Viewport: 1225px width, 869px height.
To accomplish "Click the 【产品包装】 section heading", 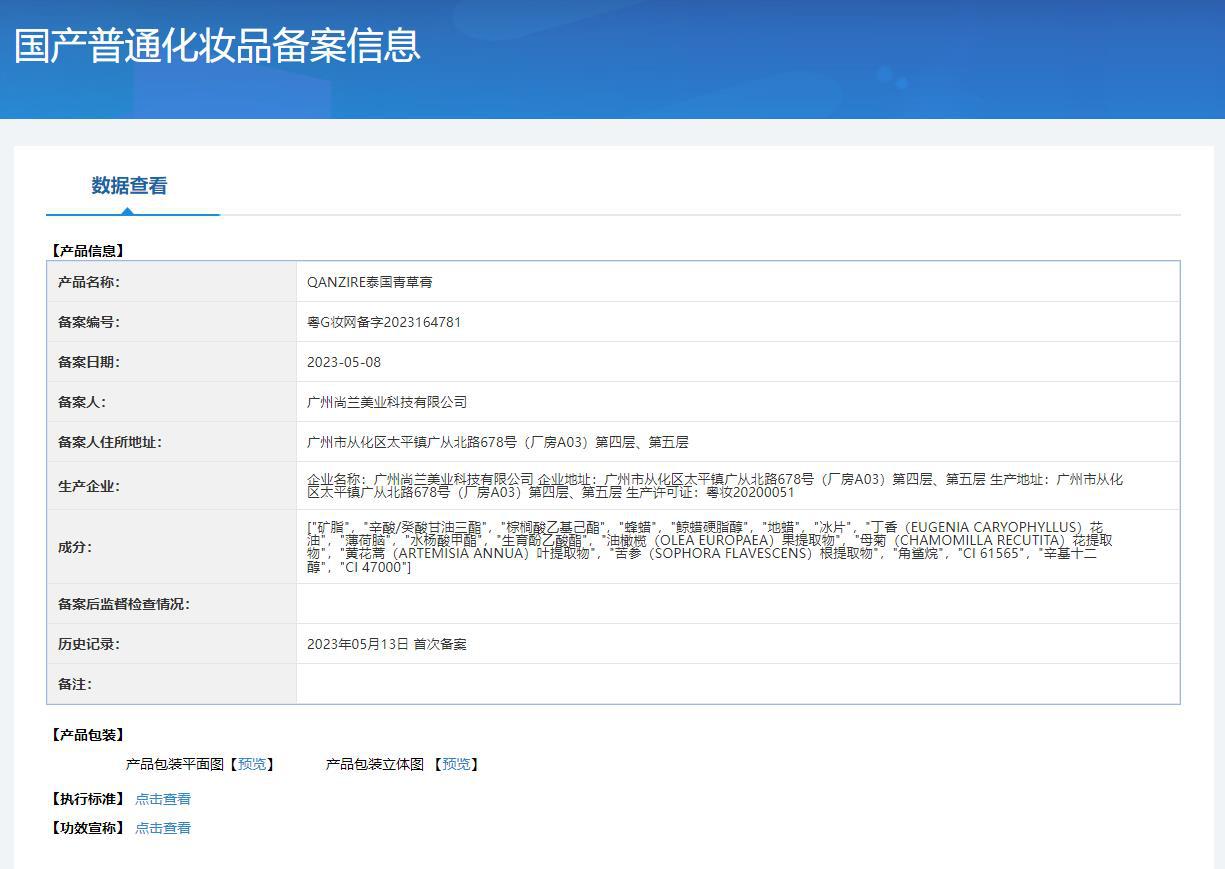I will pyautogui.click(x=89, y=735).
